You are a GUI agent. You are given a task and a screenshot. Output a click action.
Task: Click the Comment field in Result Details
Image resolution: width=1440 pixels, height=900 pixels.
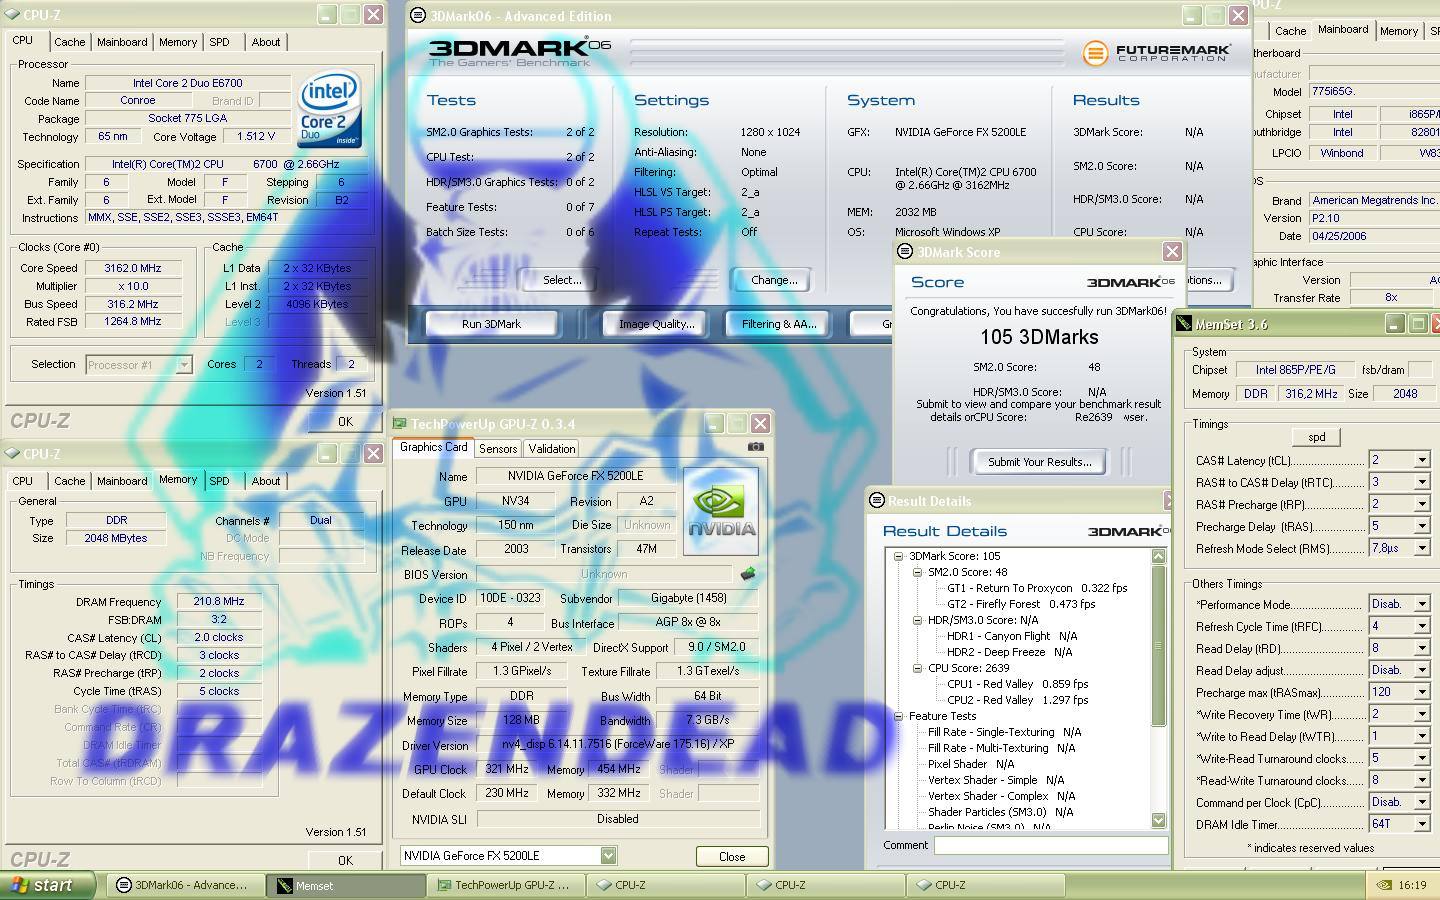click(x=1051, y=845)
